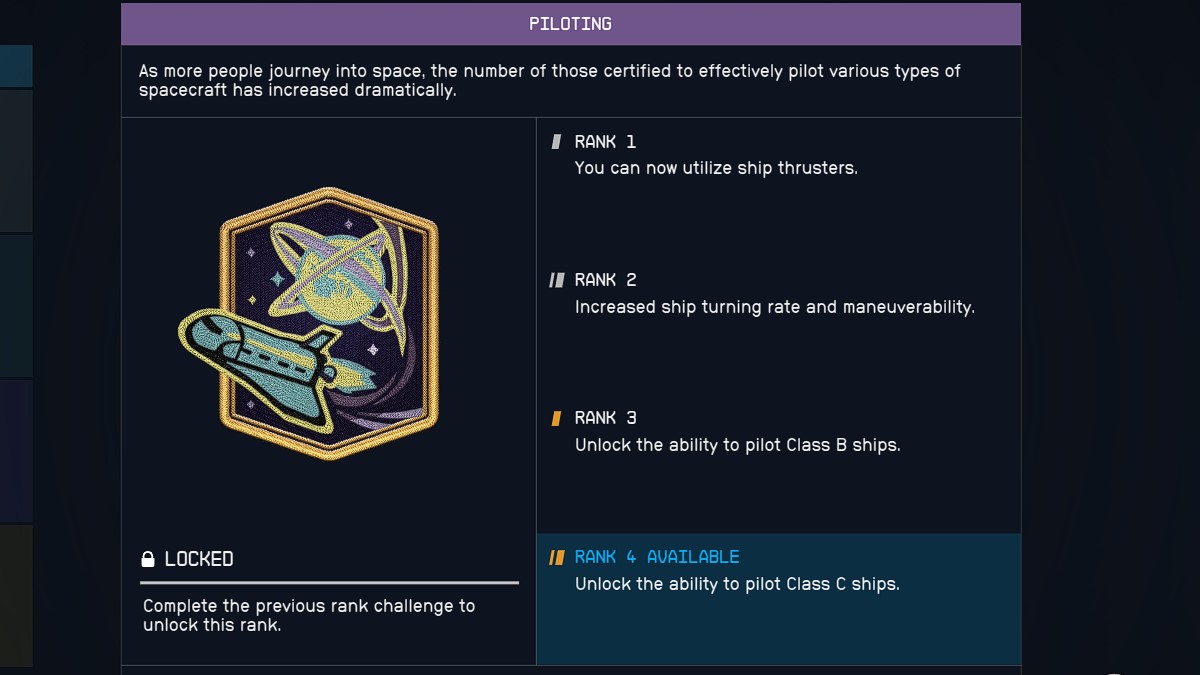Toggle selection of the Rank 4 row
This screenshot has width=1200, height=675.
[778, 598]
